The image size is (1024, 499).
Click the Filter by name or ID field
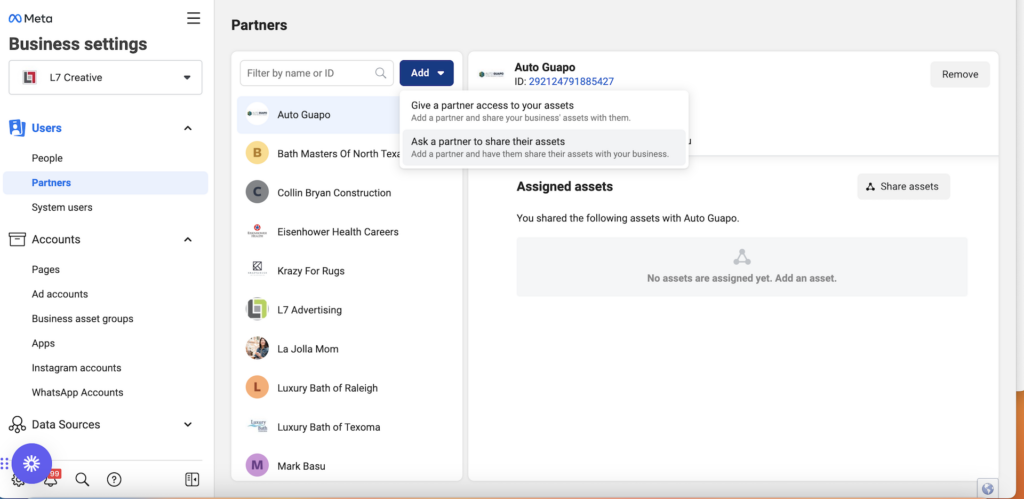point(317,73)
